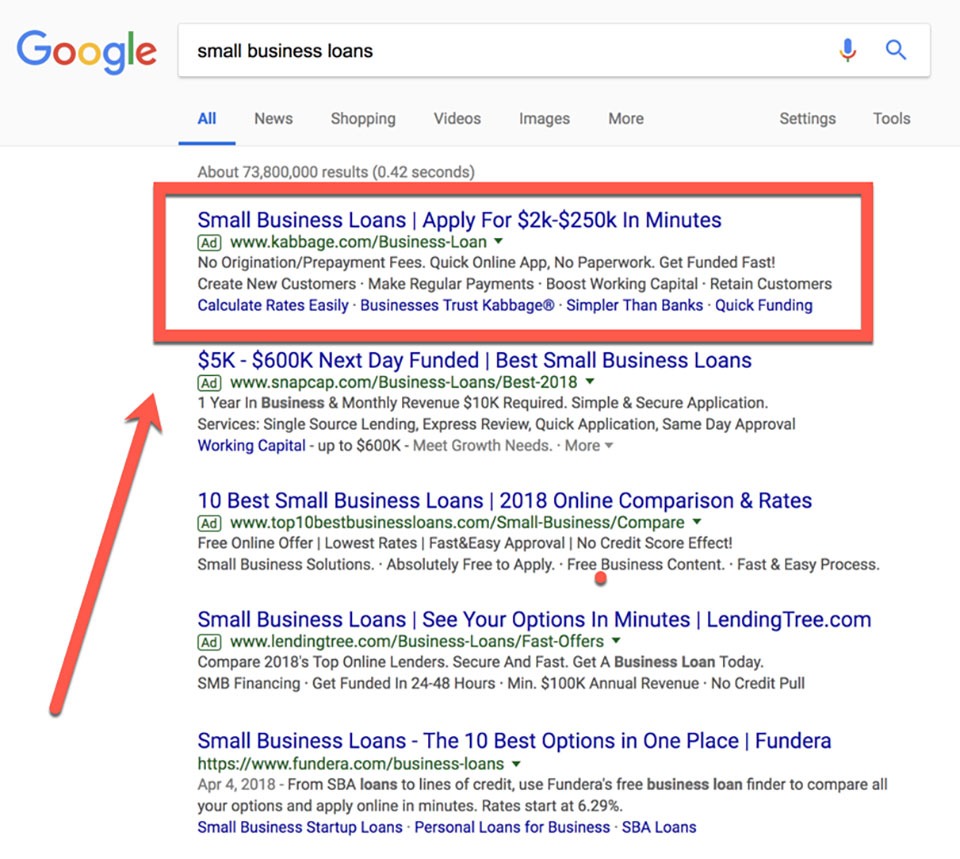Open LendingTree See Your Options In Minutes headline
Screen dimensions: 960x859
tap(534, 619)
